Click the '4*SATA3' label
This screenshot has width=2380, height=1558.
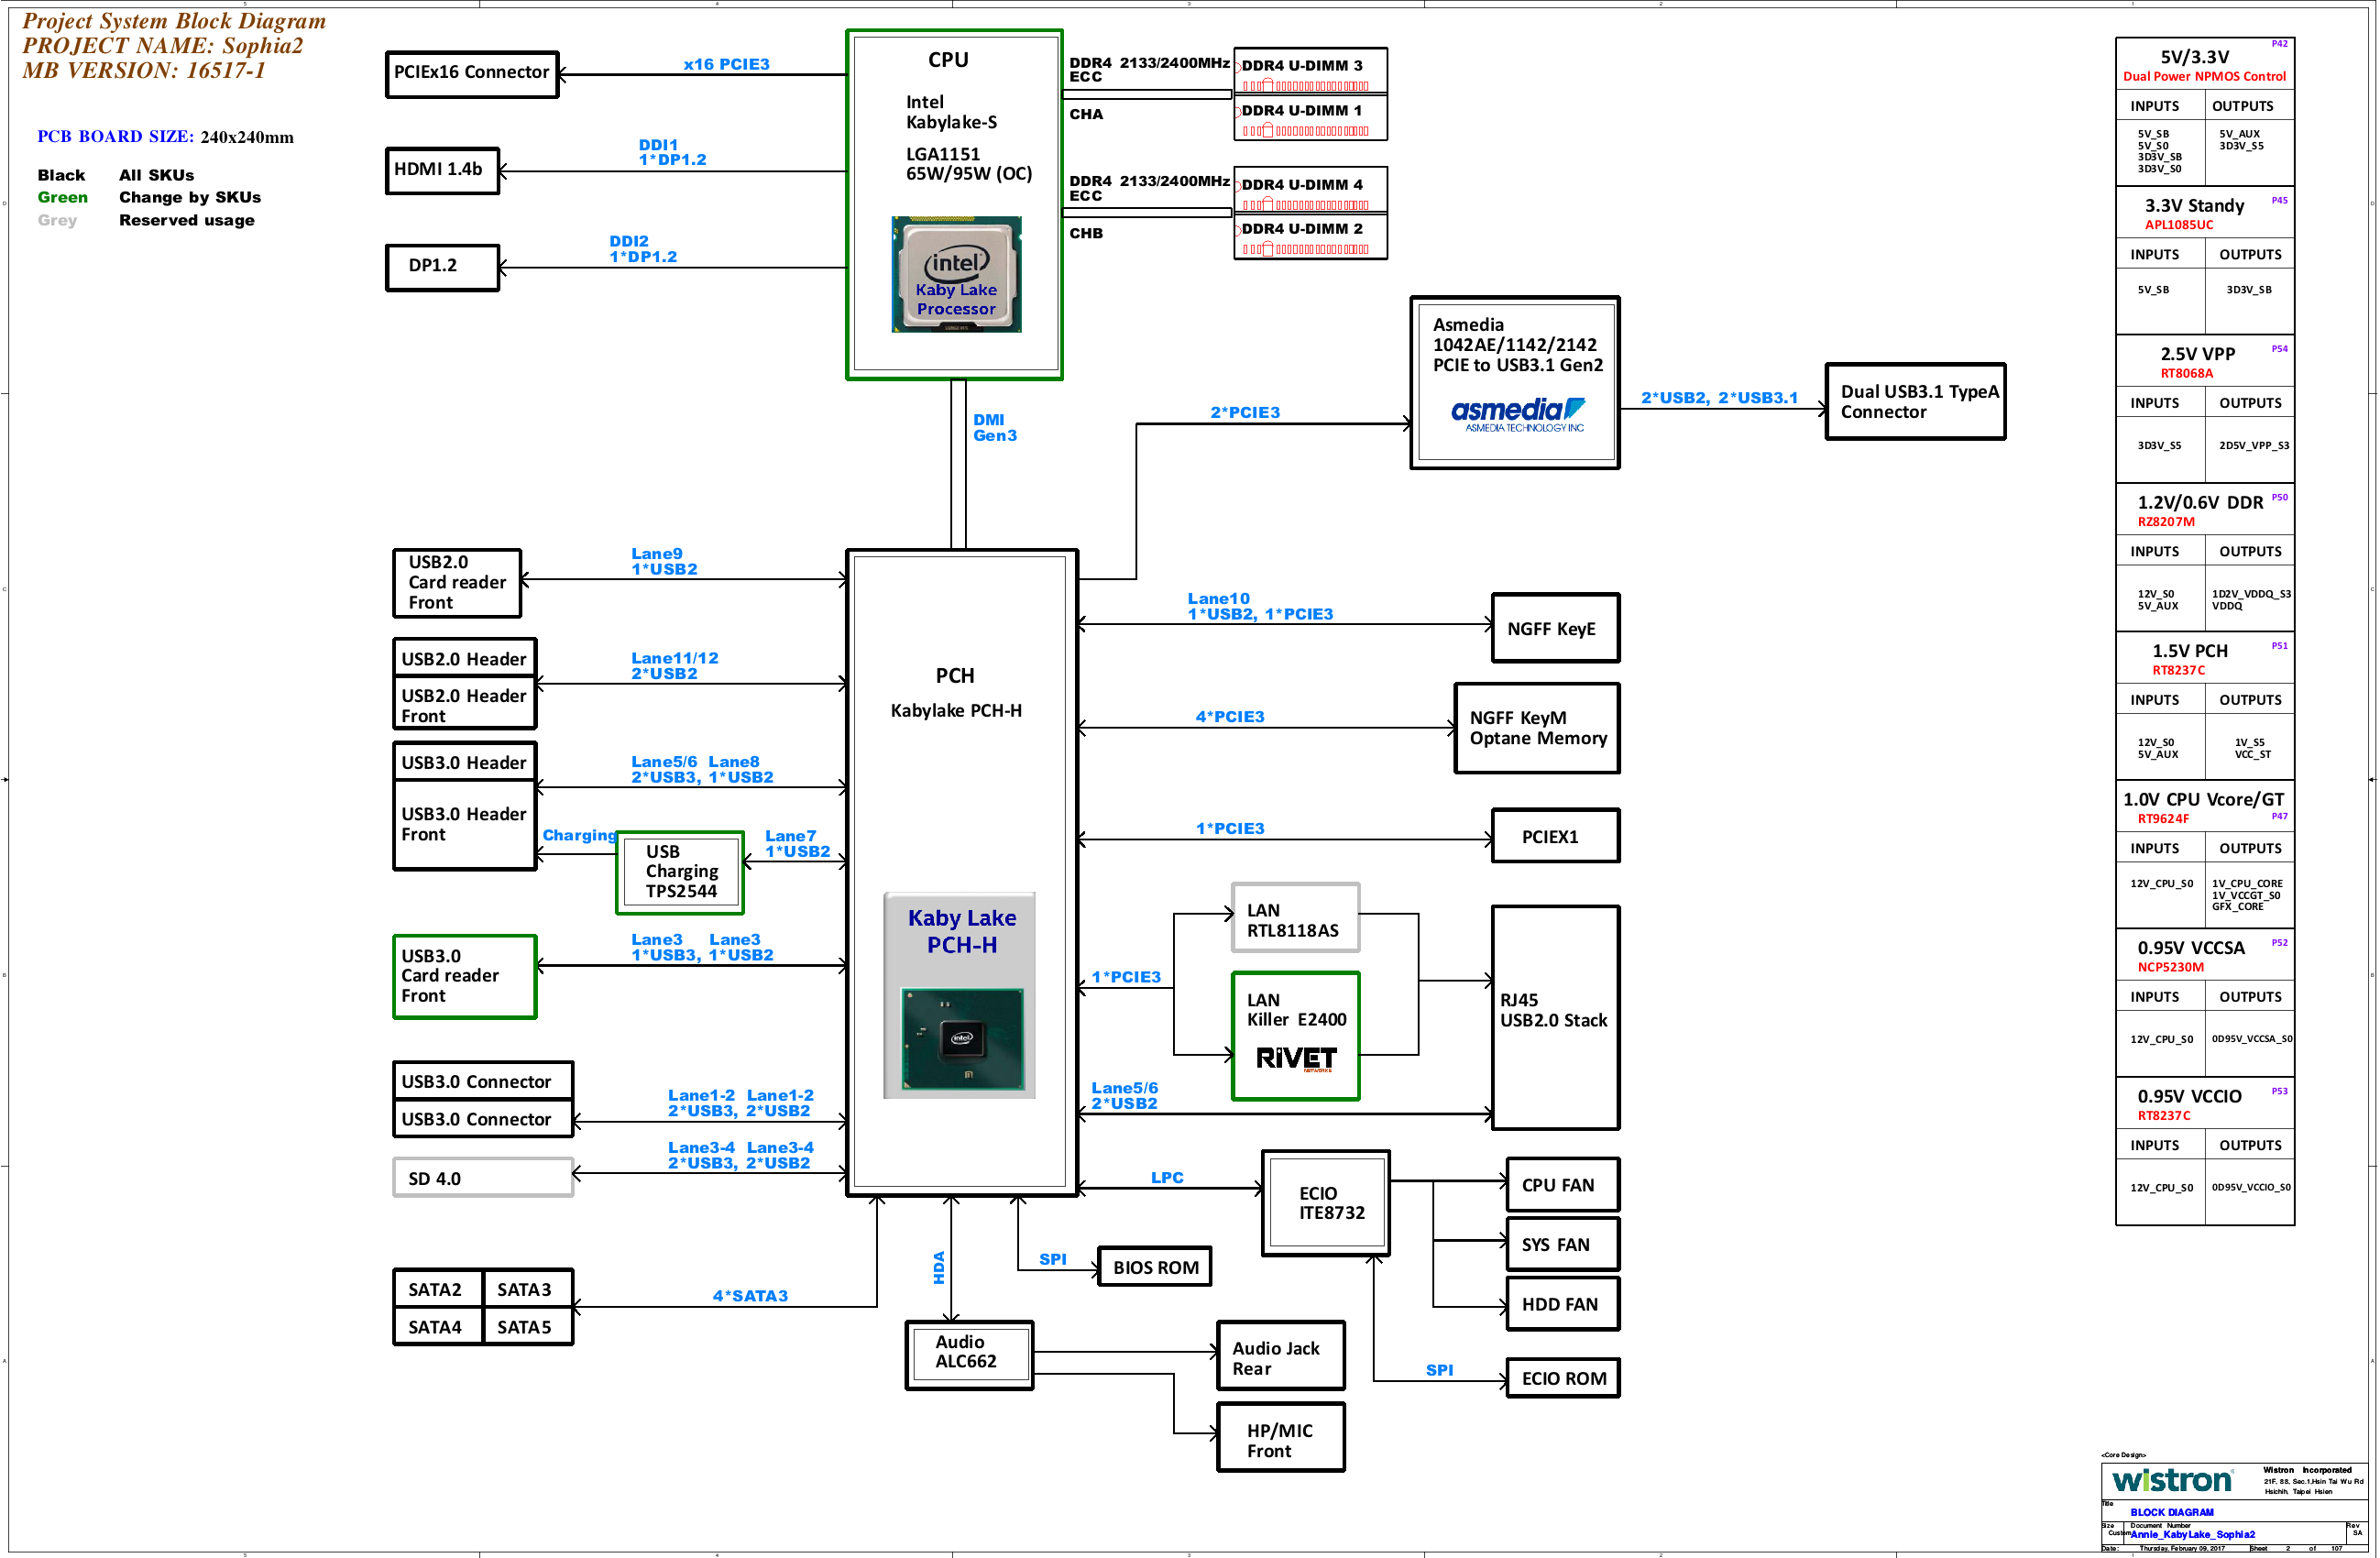750,1296
